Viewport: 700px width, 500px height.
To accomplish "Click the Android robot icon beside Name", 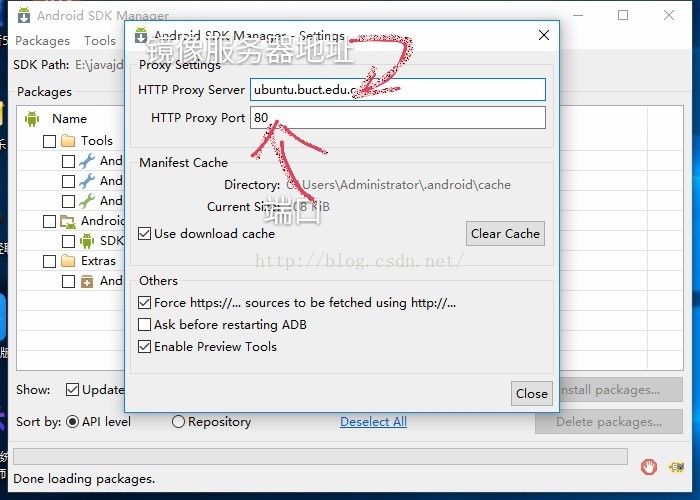I will tap(32, 119).
